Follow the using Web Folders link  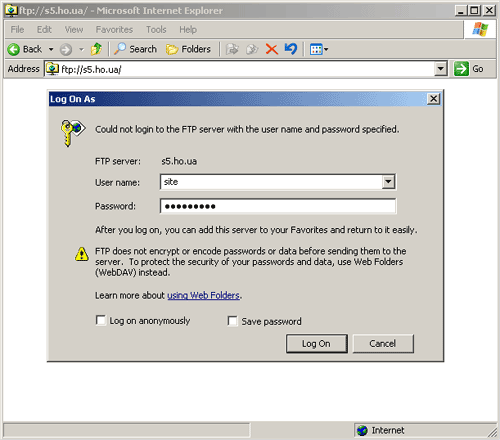click(x=203, y=295)
